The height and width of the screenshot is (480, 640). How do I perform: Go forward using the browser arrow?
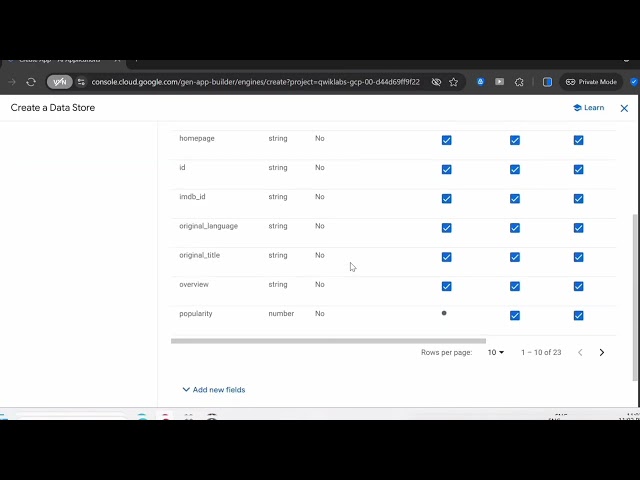click(x=11, y=82)
